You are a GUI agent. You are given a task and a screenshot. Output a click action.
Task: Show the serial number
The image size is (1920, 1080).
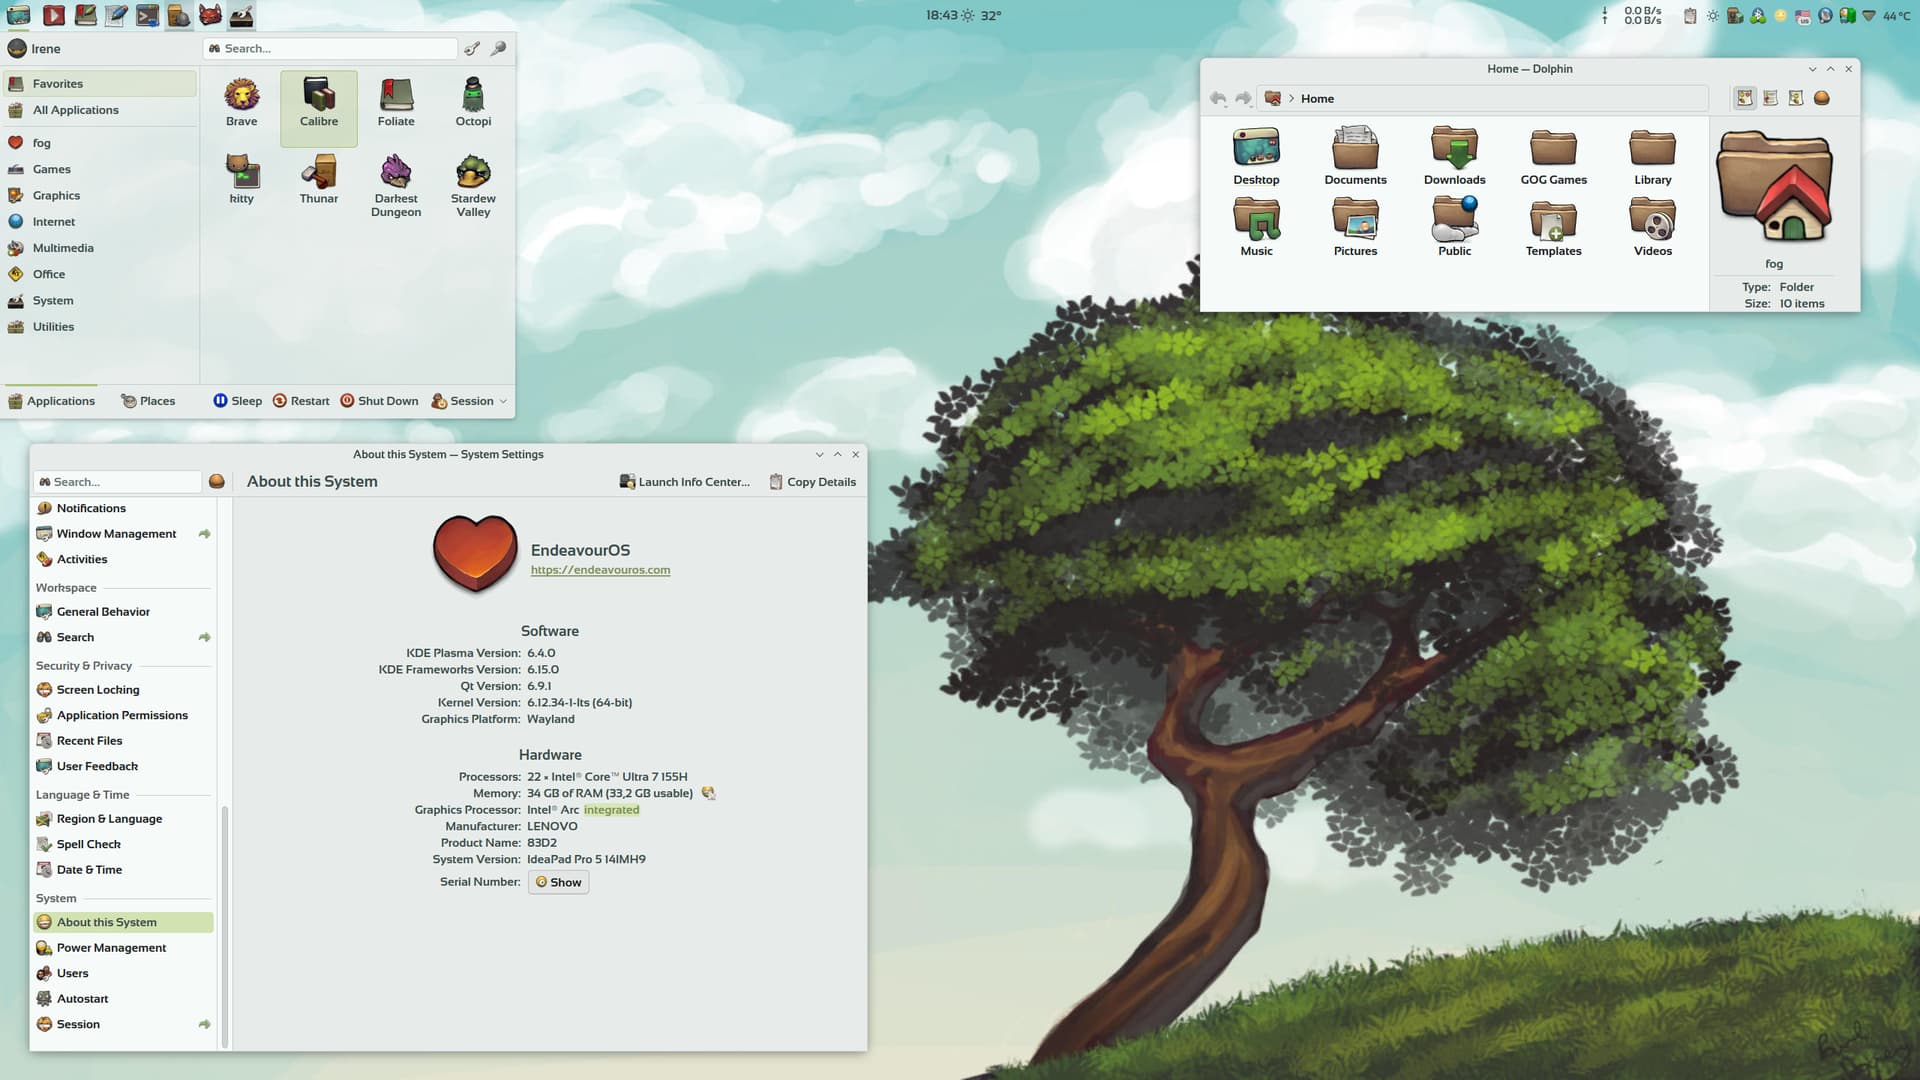point(558,882)
